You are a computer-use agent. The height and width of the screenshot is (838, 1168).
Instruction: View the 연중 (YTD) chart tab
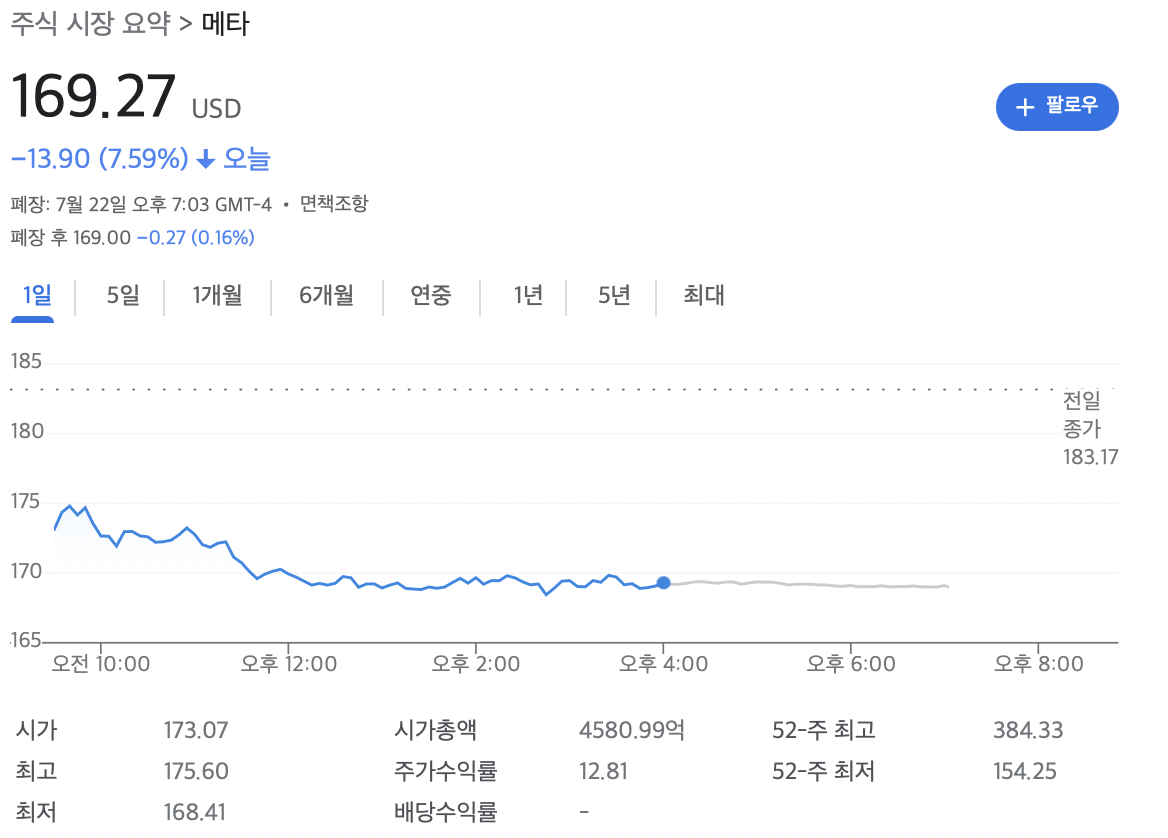pos(431,296)
